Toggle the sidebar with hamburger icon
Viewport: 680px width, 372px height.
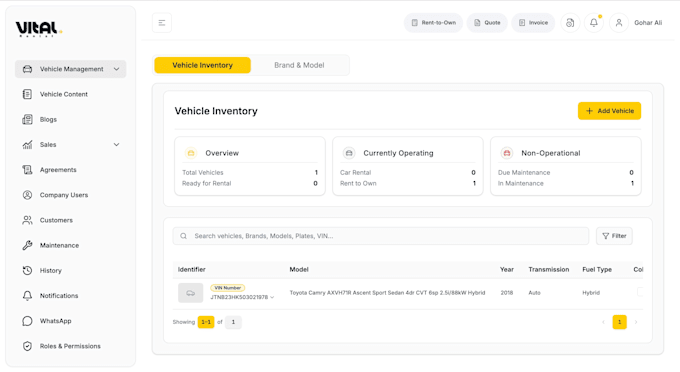[x=162, y=23]
